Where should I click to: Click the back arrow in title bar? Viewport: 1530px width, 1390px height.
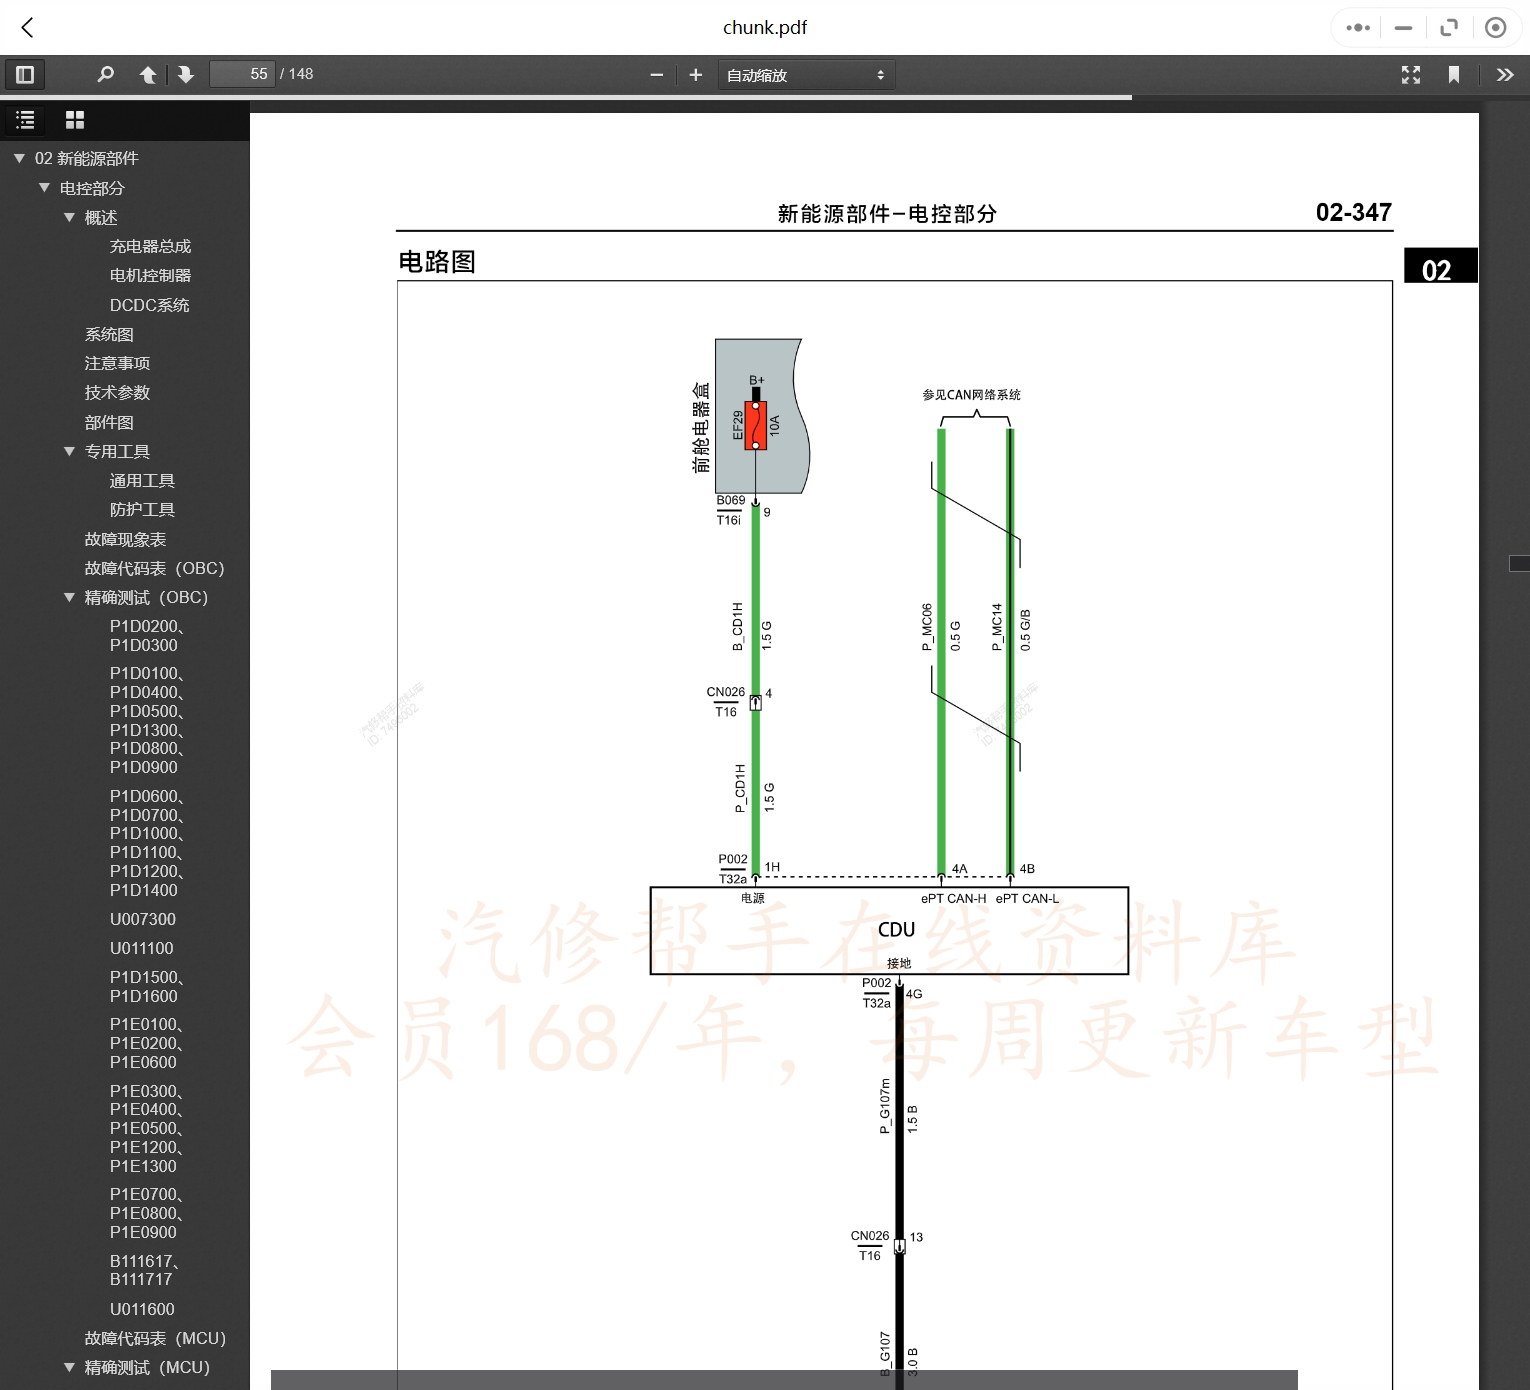click(28, 27)
